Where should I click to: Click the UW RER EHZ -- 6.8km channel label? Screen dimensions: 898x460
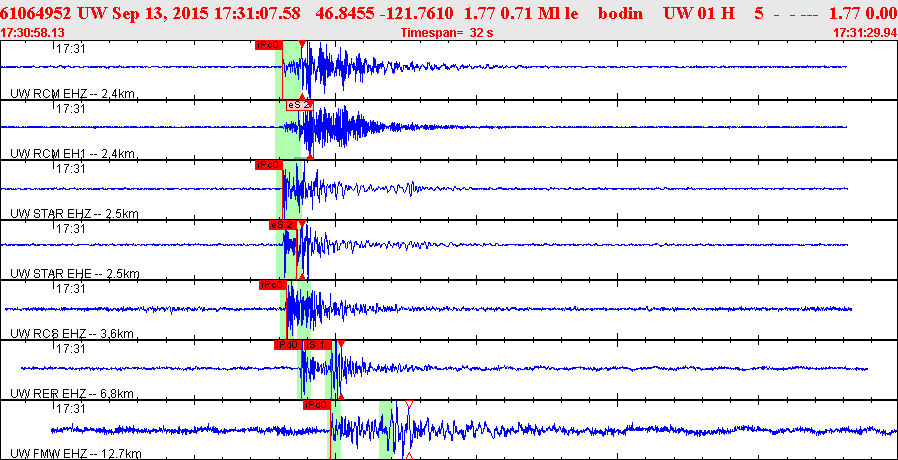click(x=72, y=394)
